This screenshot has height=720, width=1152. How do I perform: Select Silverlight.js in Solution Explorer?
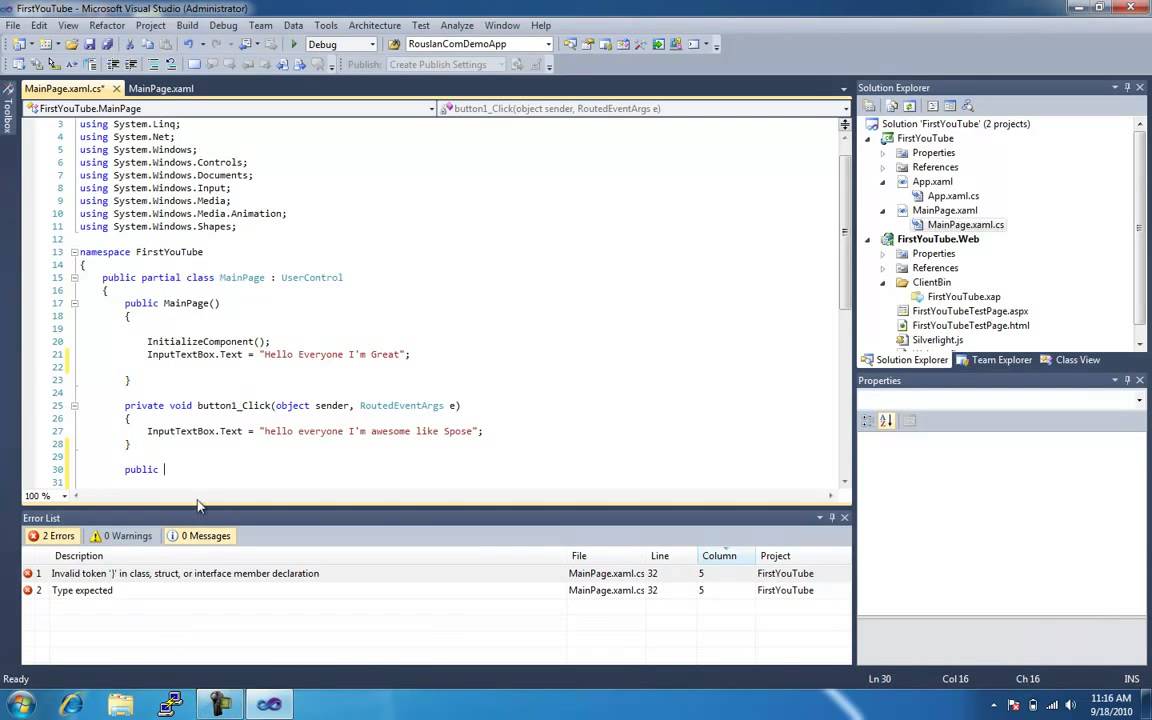[937, 340]
